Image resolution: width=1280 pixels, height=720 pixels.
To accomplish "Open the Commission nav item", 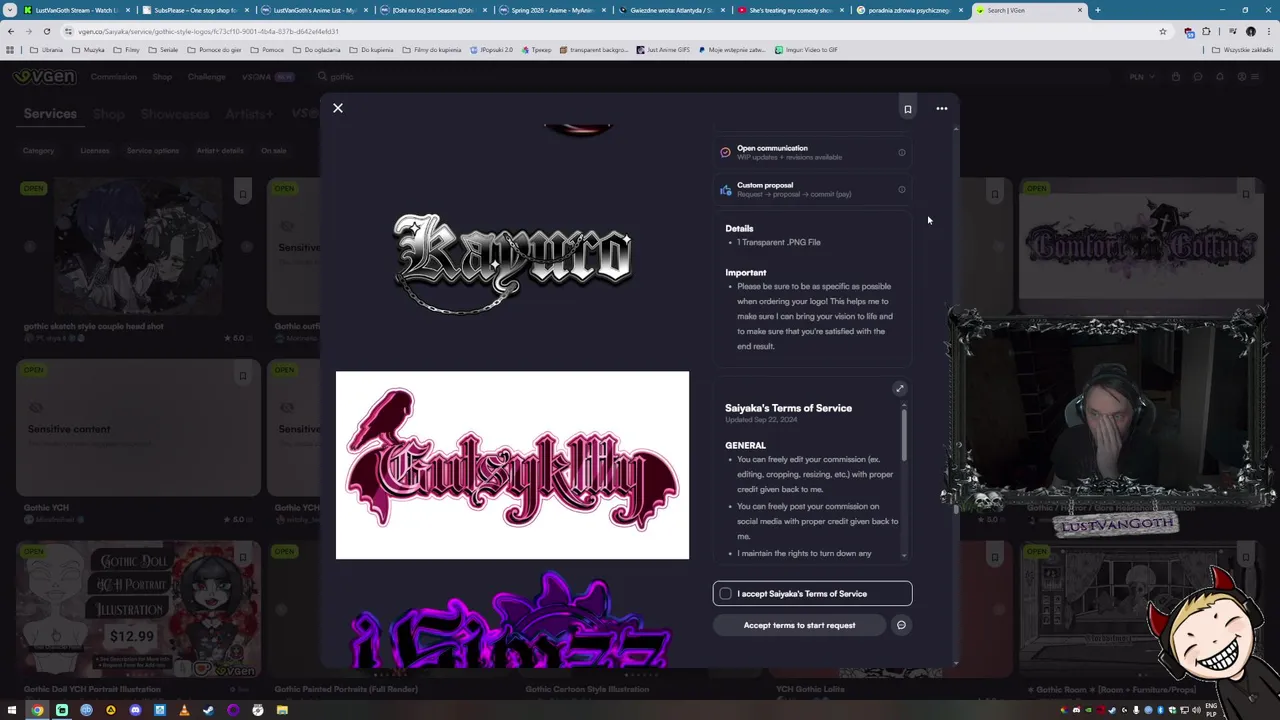I will 113,77.
